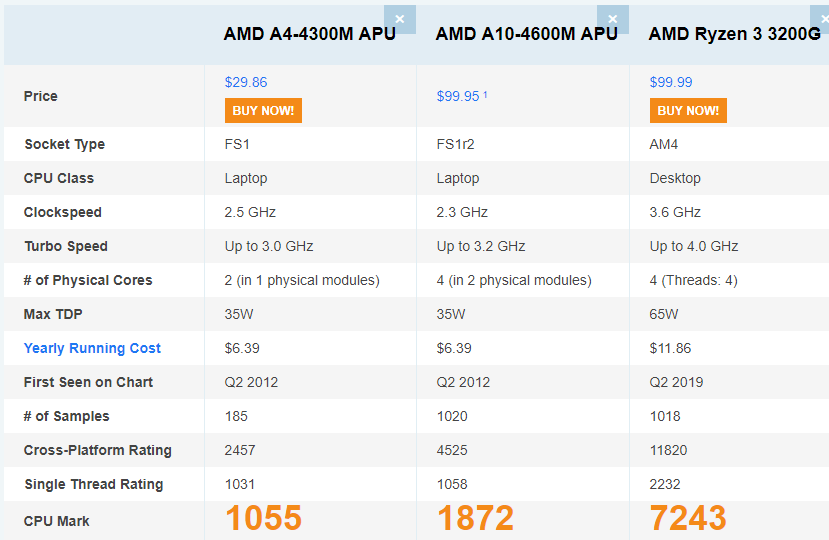Select the 4525 cross-platform rating

pyautogui.click(x=452, y=450)
